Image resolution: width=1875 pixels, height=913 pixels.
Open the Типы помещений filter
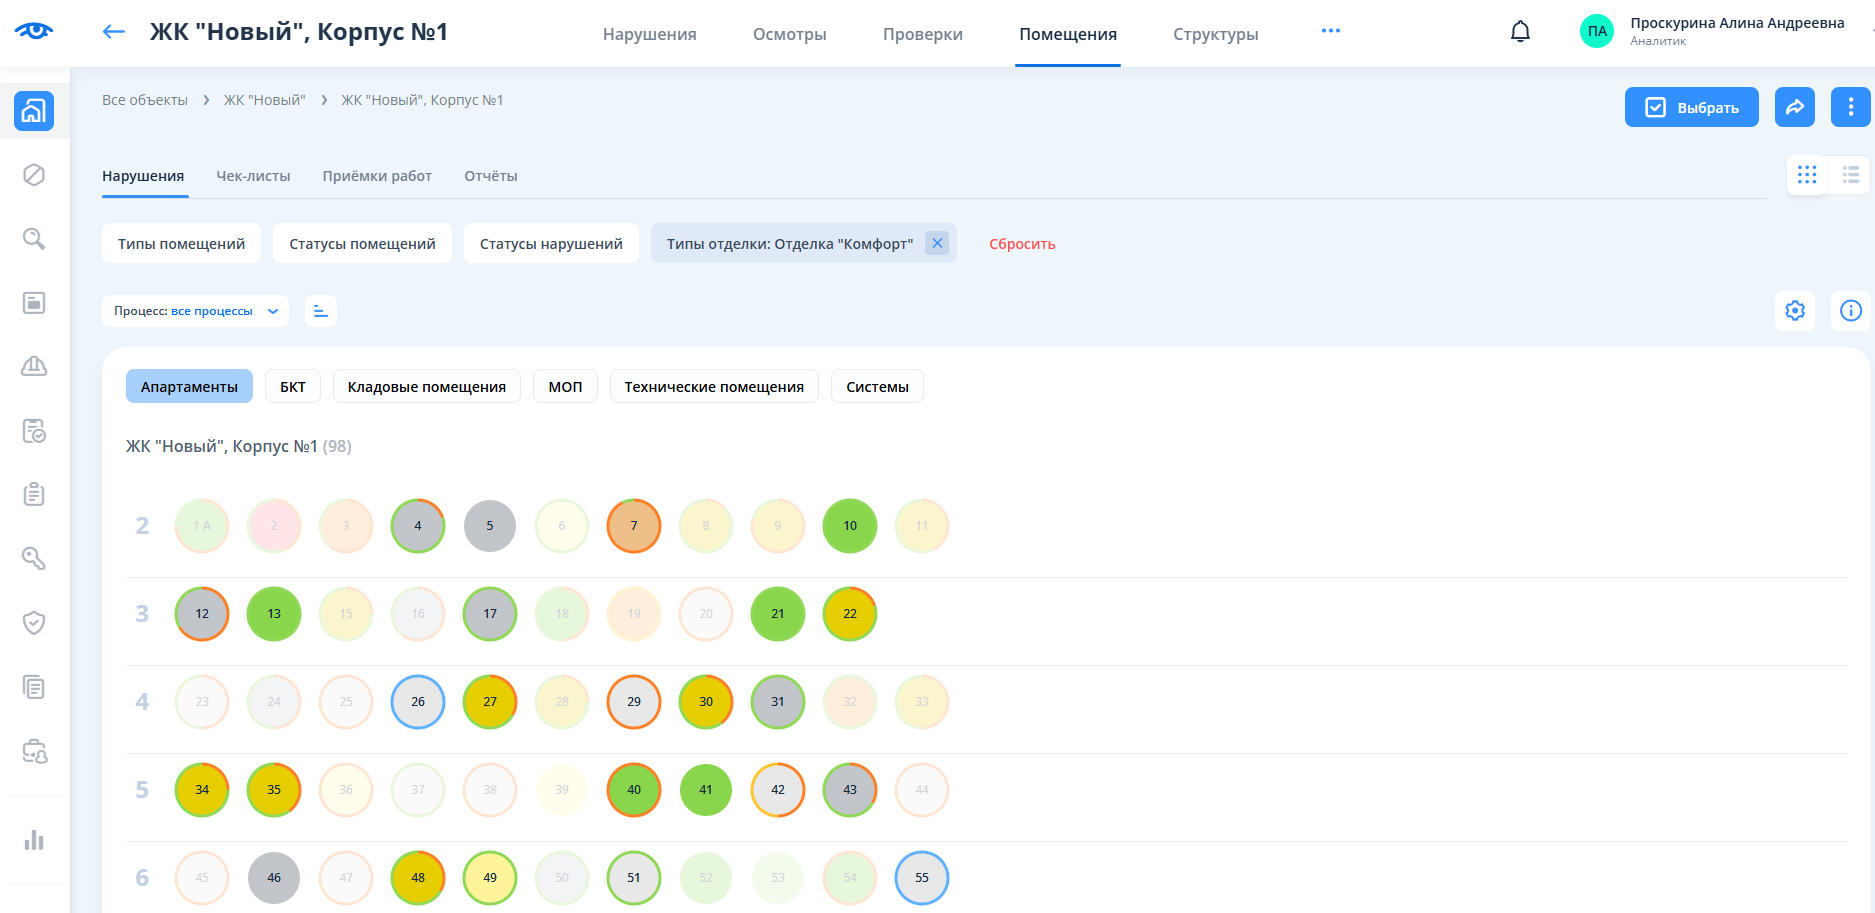coord(181,244)
